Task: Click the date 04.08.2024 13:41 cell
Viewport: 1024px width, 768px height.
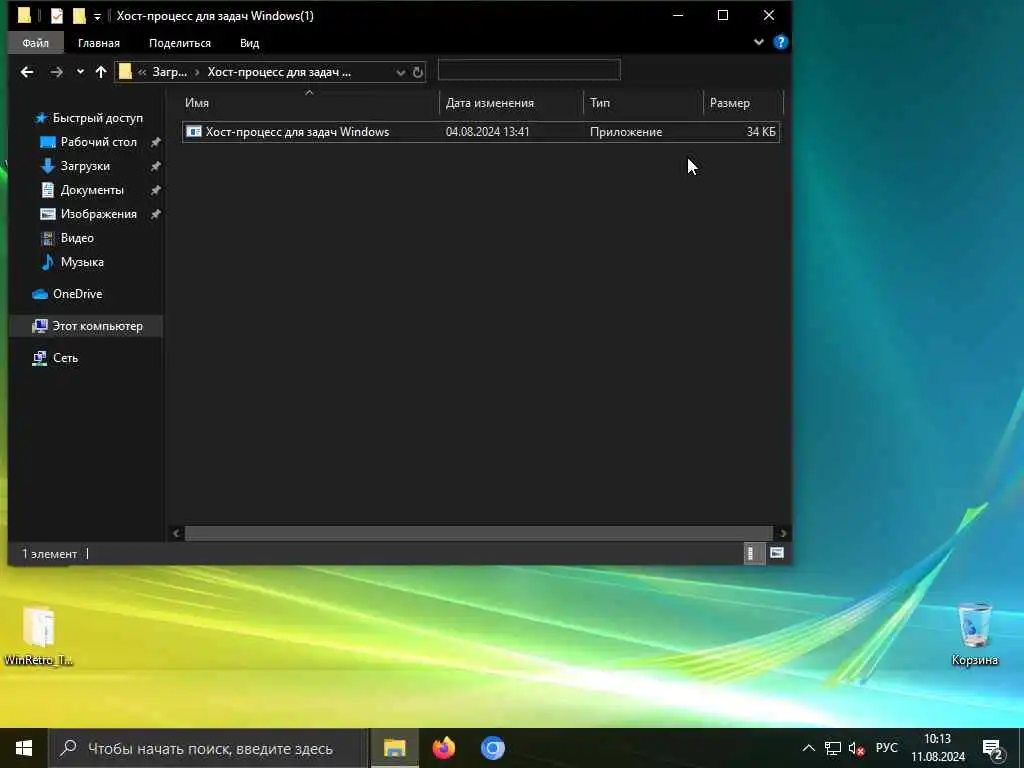Action: [488, 132]
